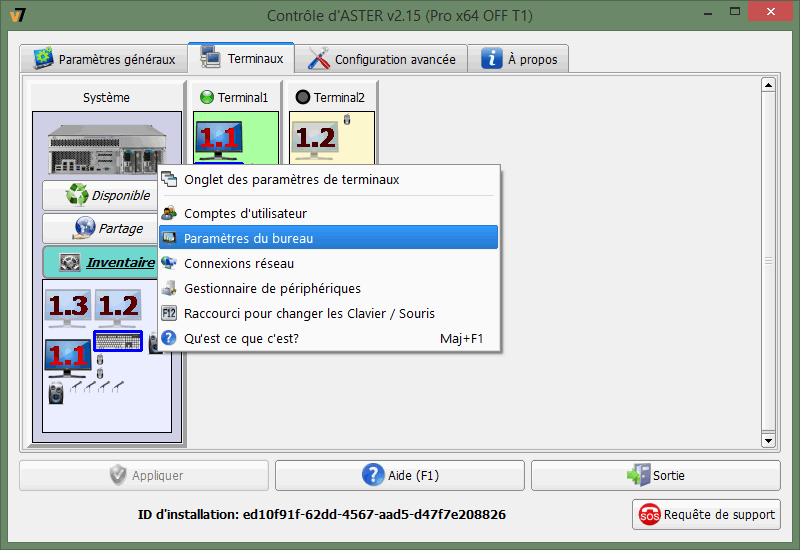
Task: Open Aide (F1)
Action: pyautogui.click(x=399, y=476)
